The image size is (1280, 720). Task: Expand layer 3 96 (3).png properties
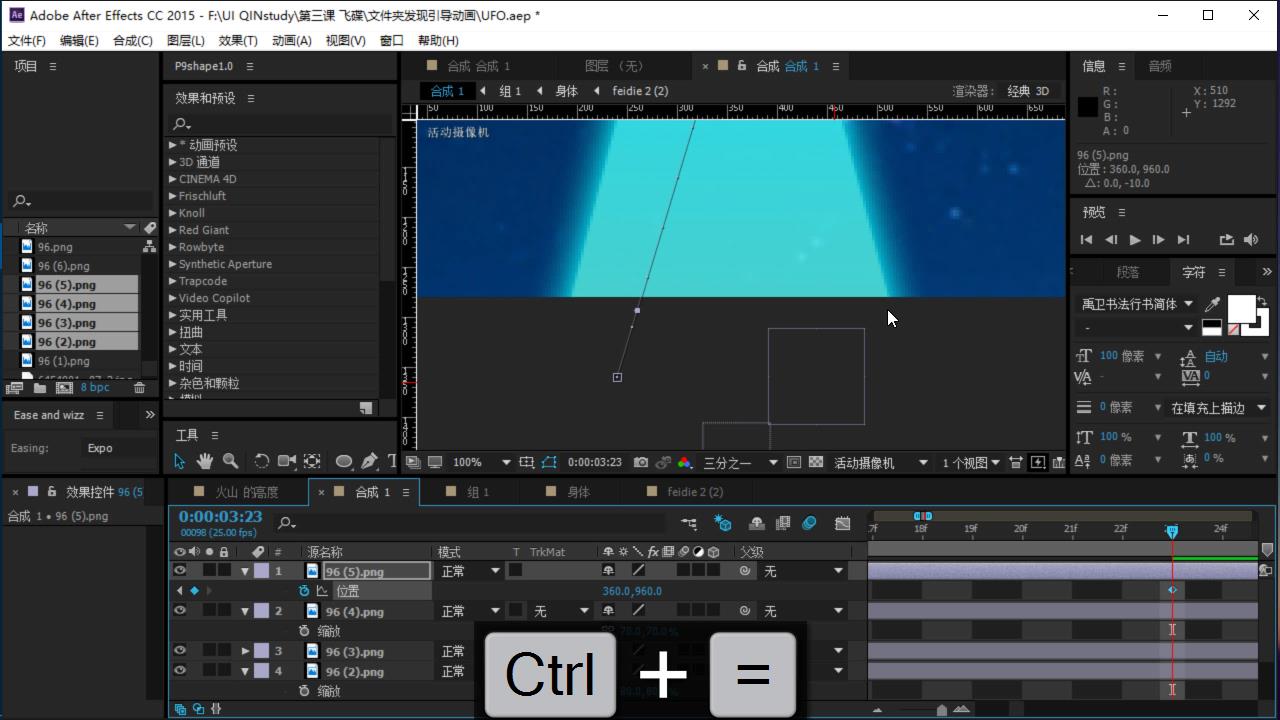(245, 651)
